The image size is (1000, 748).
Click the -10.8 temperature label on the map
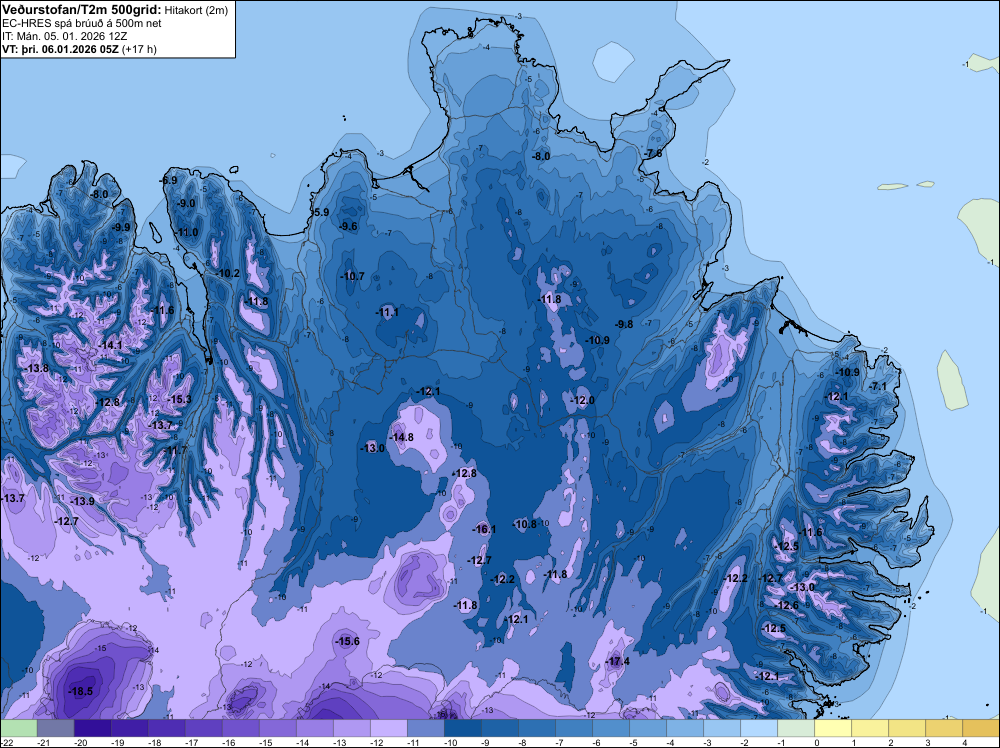point(524,524)
